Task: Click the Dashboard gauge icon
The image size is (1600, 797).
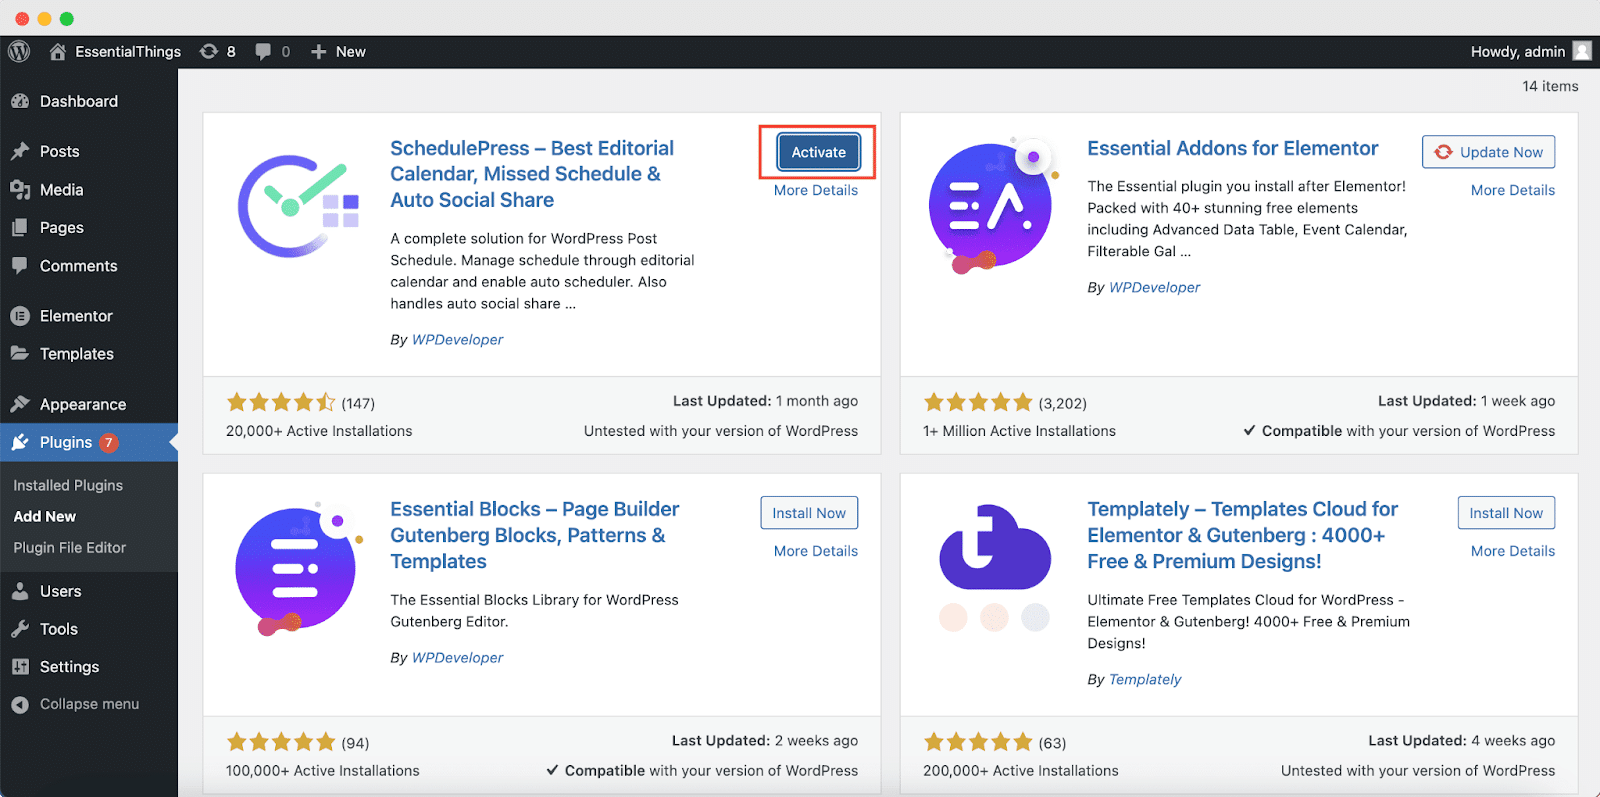Action: click(x=20, y=101)
